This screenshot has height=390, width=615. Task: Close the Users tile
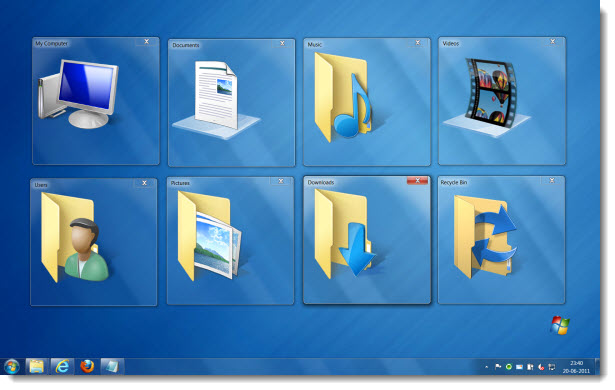coord(144,183)
